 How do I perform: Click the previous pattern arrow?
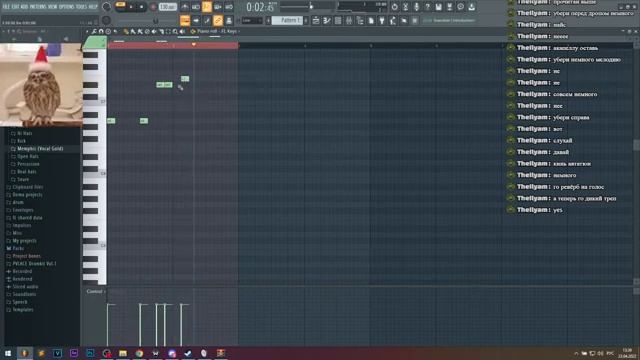268,20
